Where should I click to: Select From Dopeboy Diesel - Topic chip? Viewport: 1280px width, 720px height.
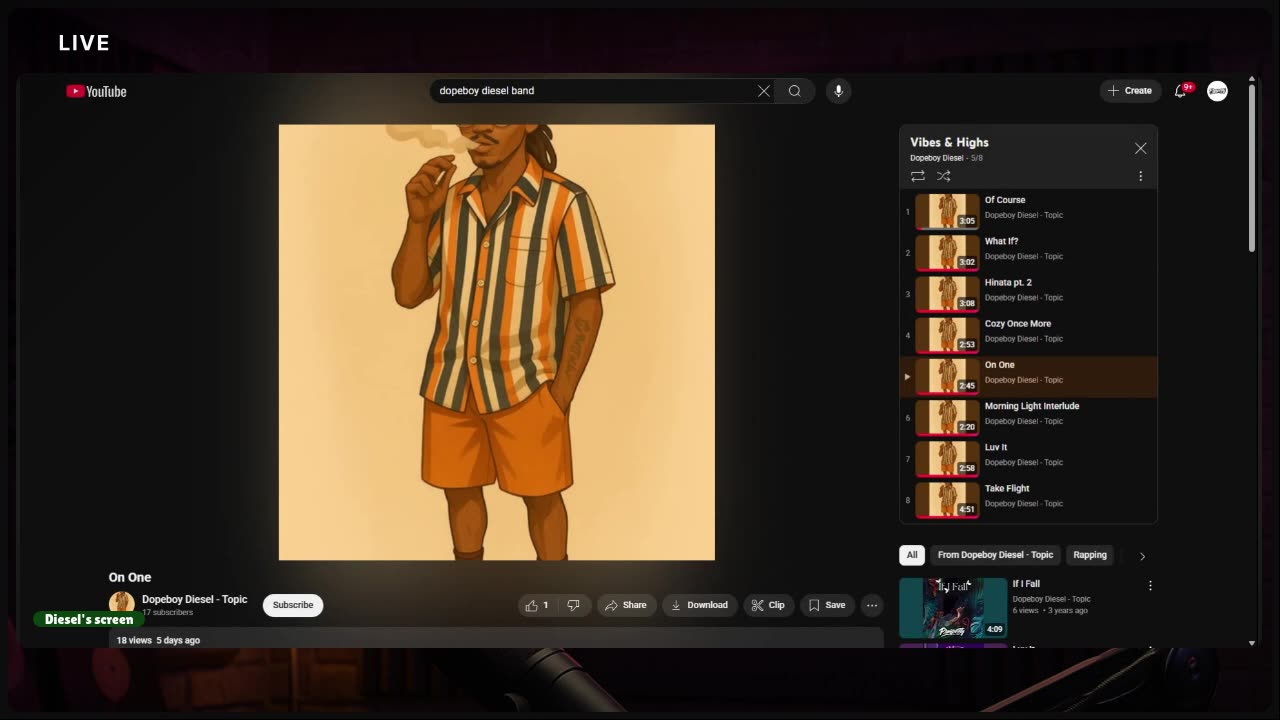995,555
